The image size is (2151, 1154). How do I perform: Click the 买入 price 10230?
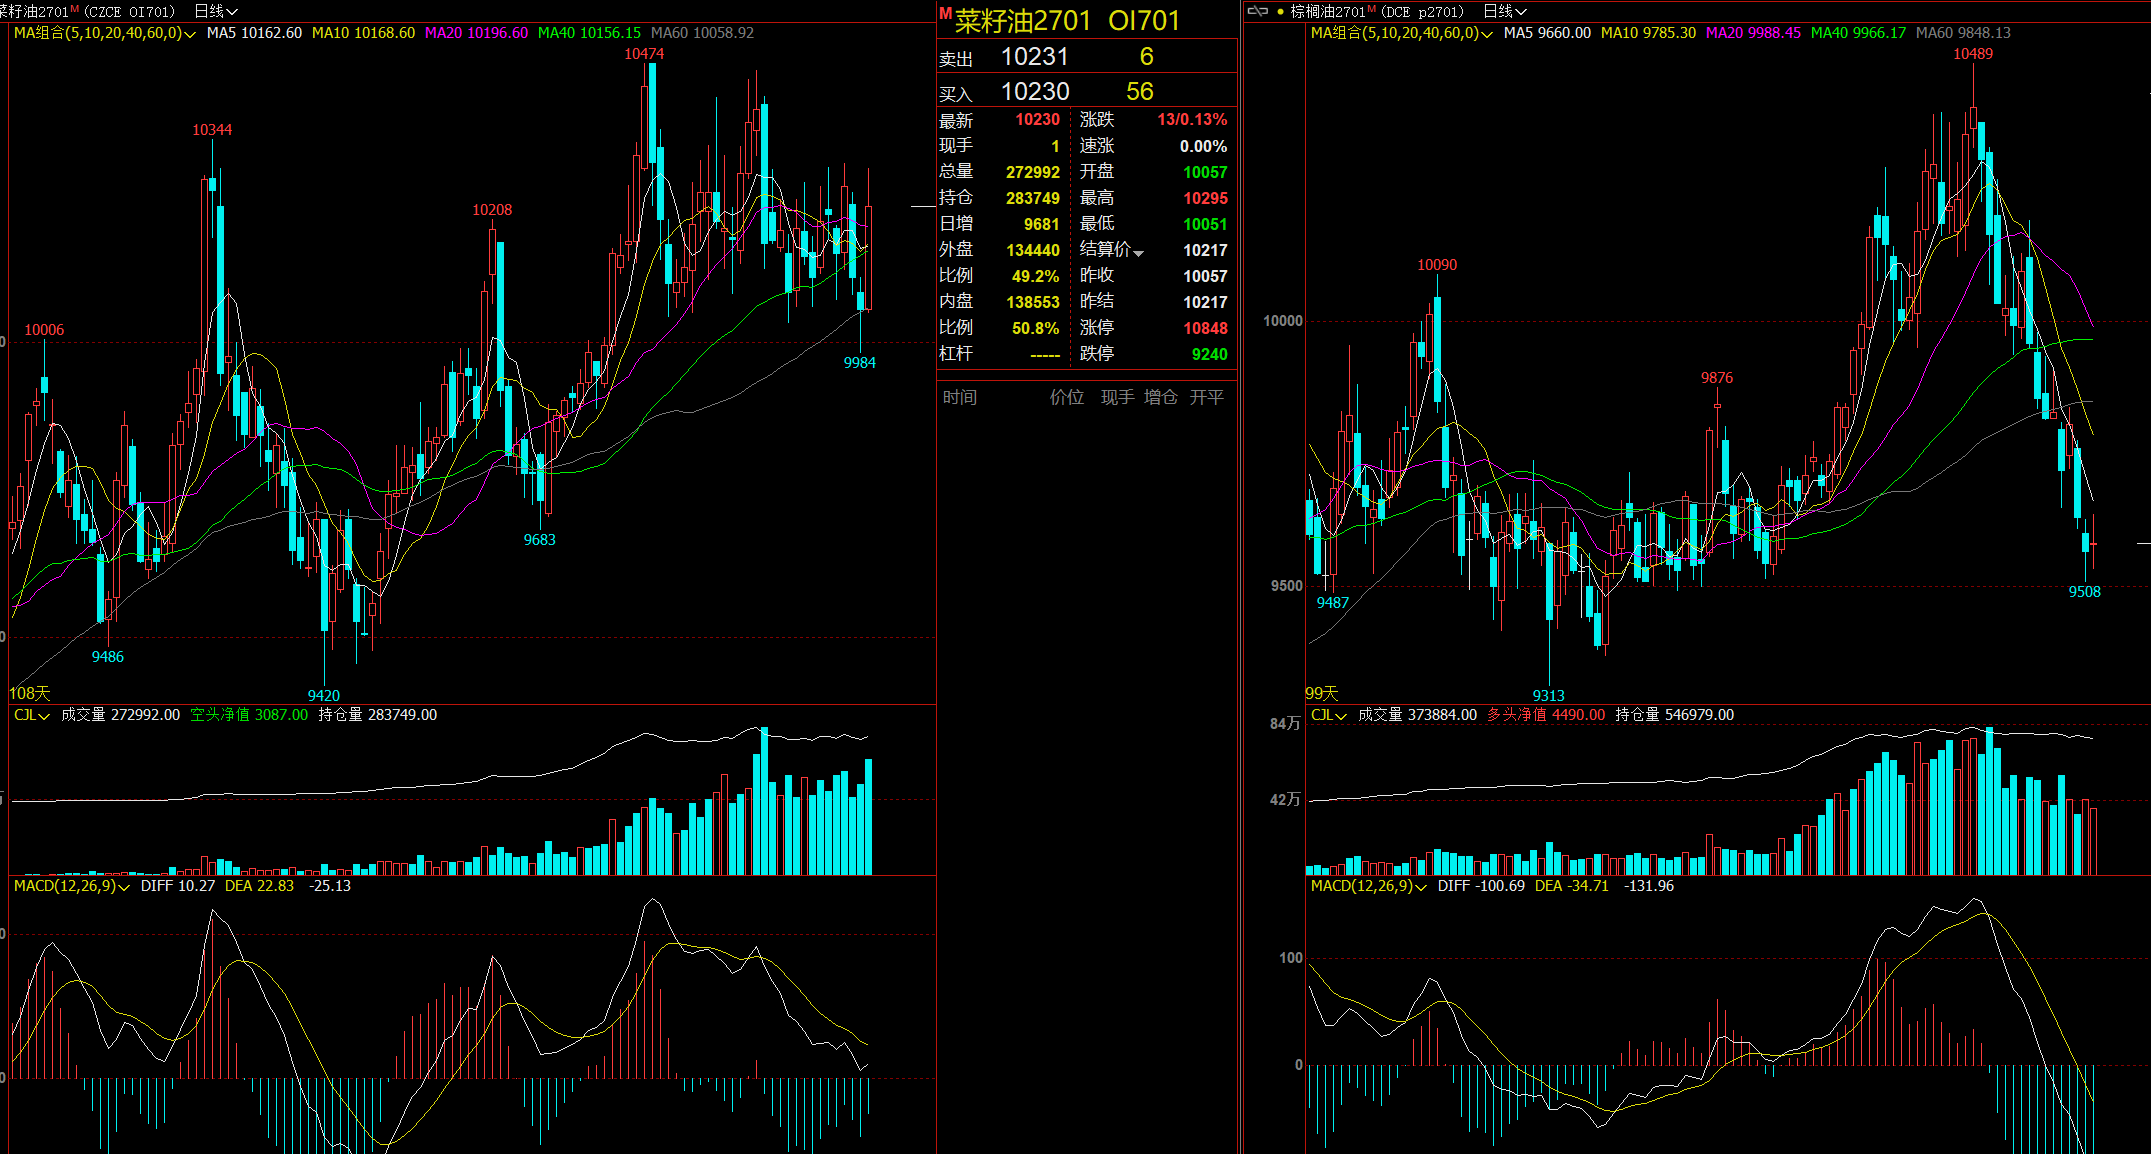[x=1035, y=92]
